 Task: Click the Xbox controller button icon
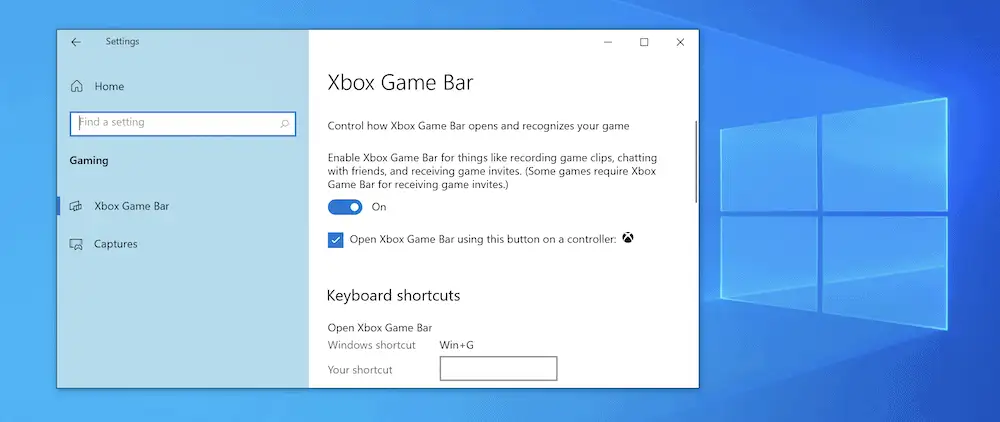[x=628, y=238]
